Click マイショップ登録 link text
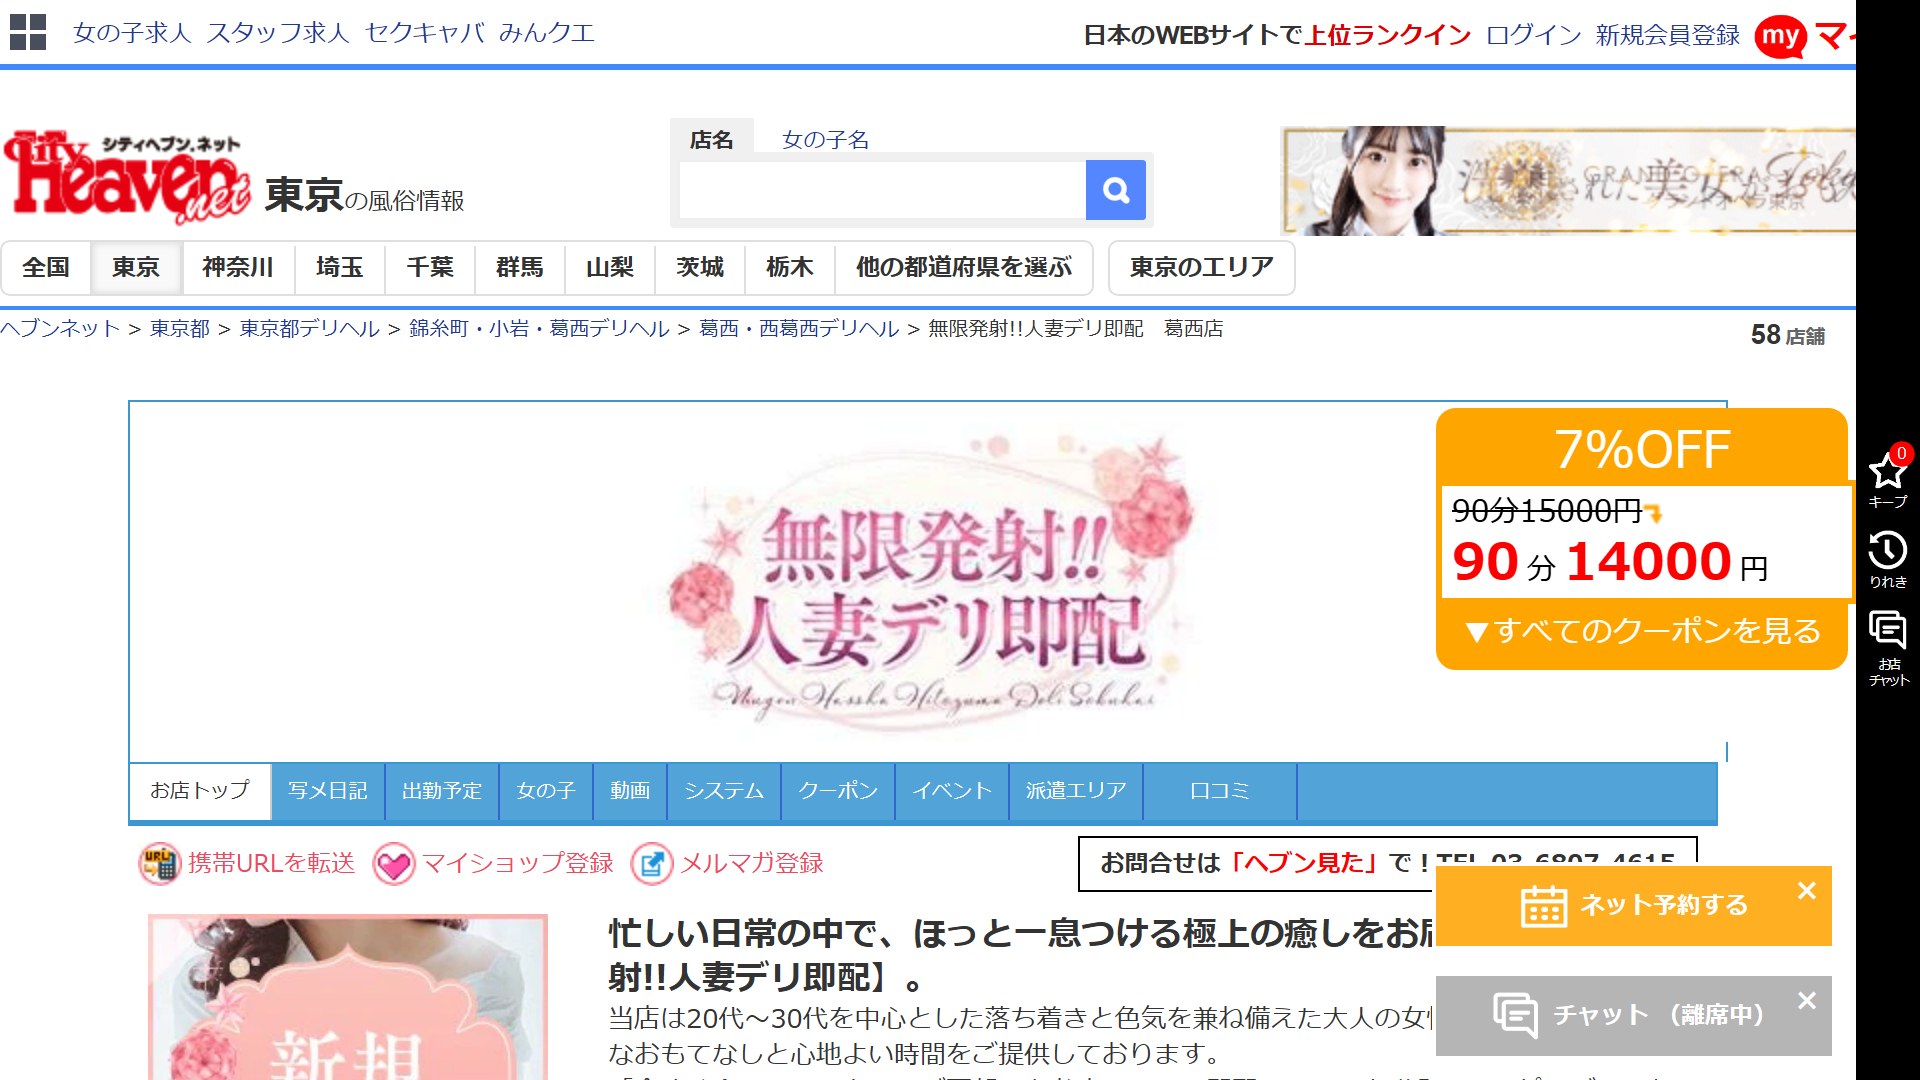1920x1080 pixels. (517, 863)
